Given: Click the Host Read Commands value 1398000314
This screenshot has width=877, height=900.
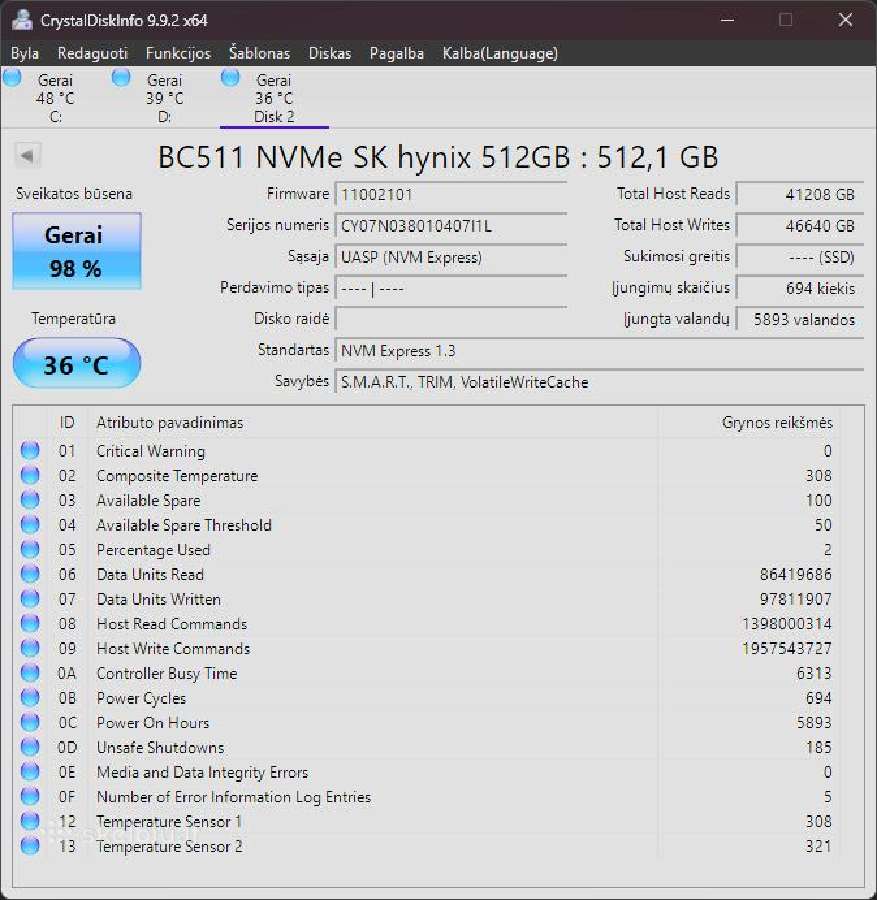Looking at the screenshot, I should point(786,623).
